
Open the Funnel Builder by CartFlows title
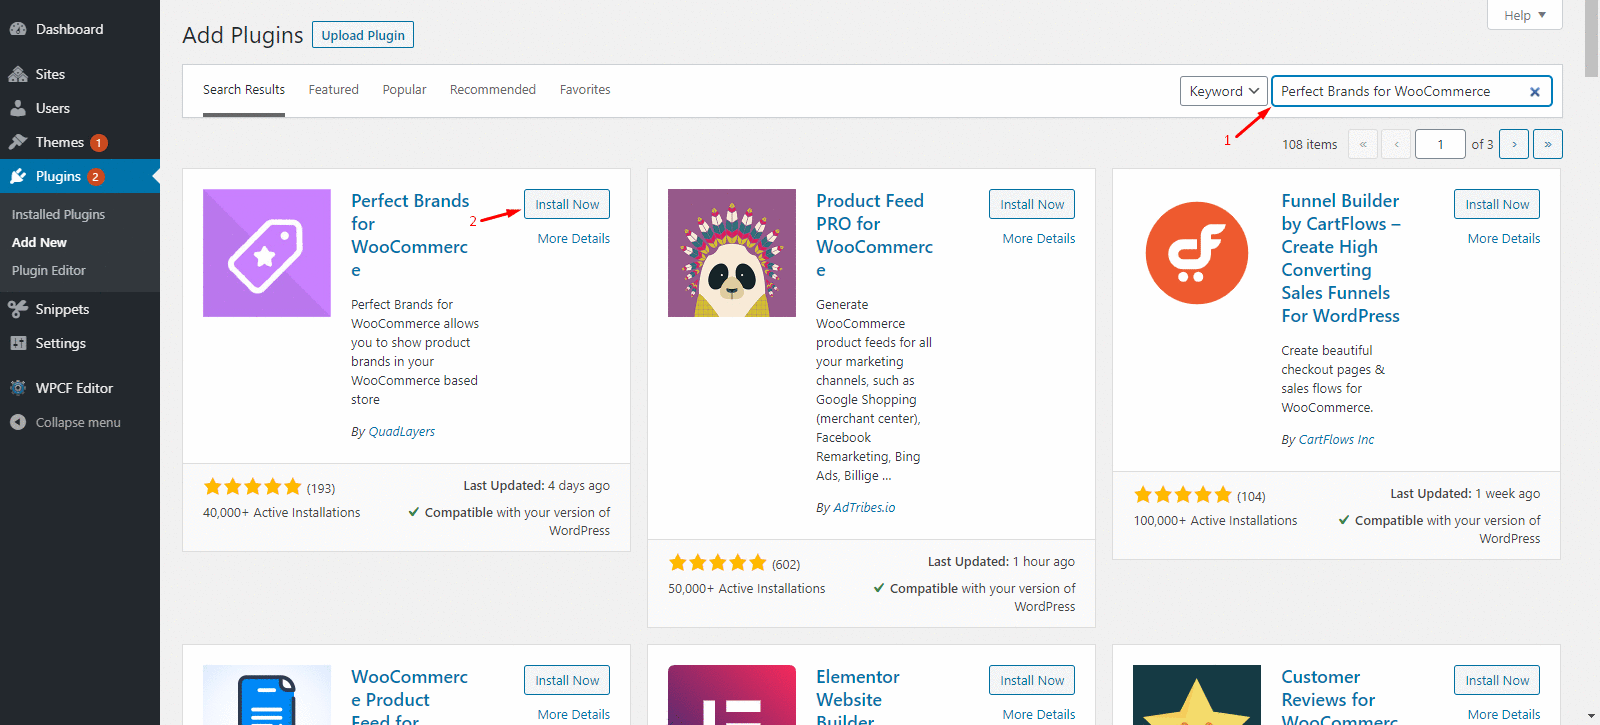point(1341,258)
